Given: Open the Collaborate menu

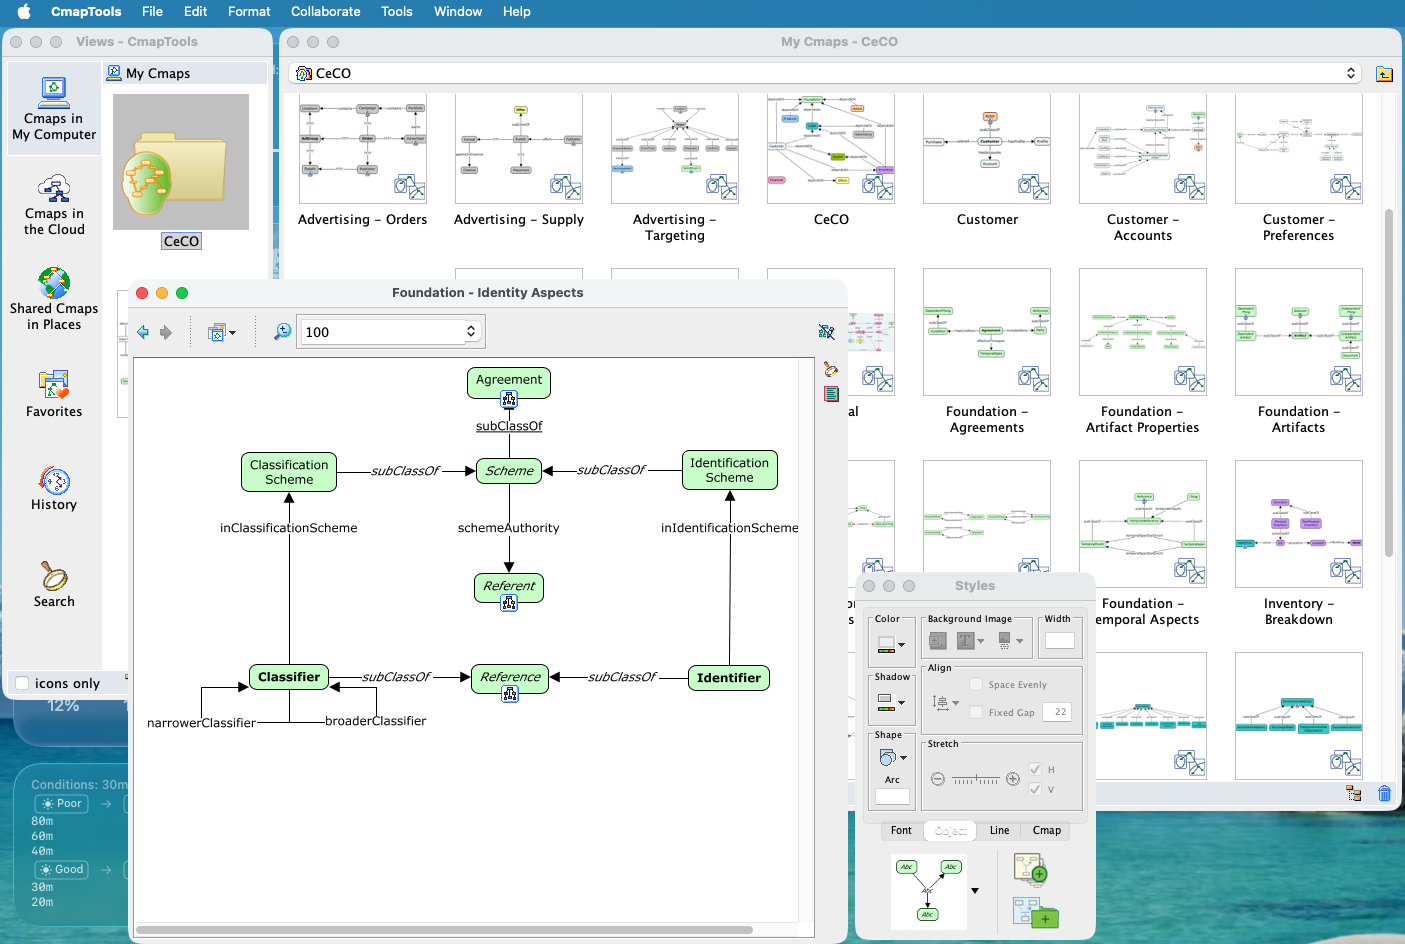Looking at the screenshot, I should point(326,12).
